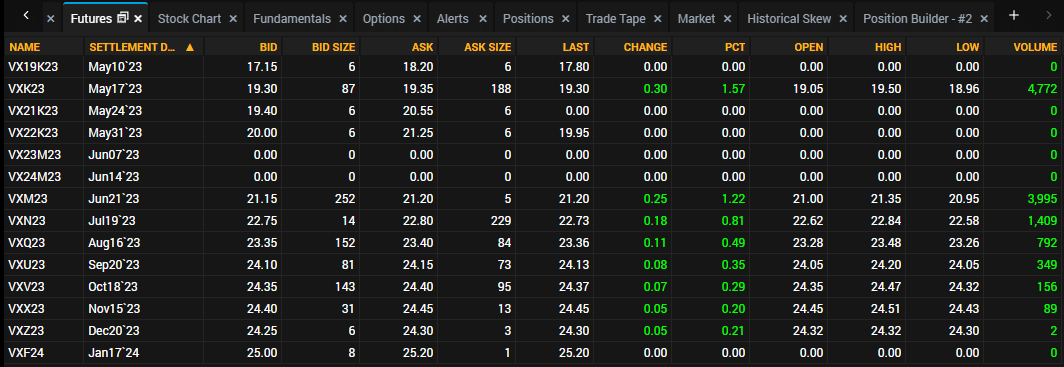The width and height of the screenshot is (1064, 367).
Task: Sort by the ASK column header
Action: tap(423, 47)
